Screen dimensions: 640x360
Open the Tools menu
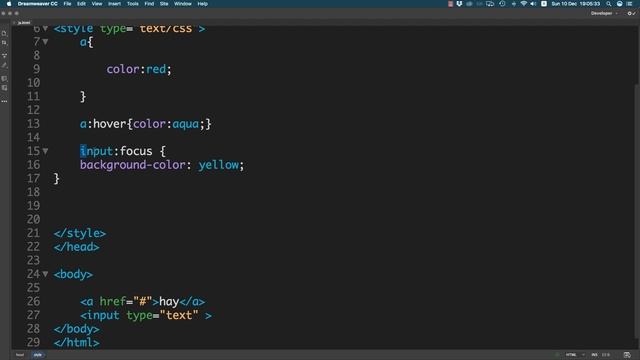click(x=133, y=4)
